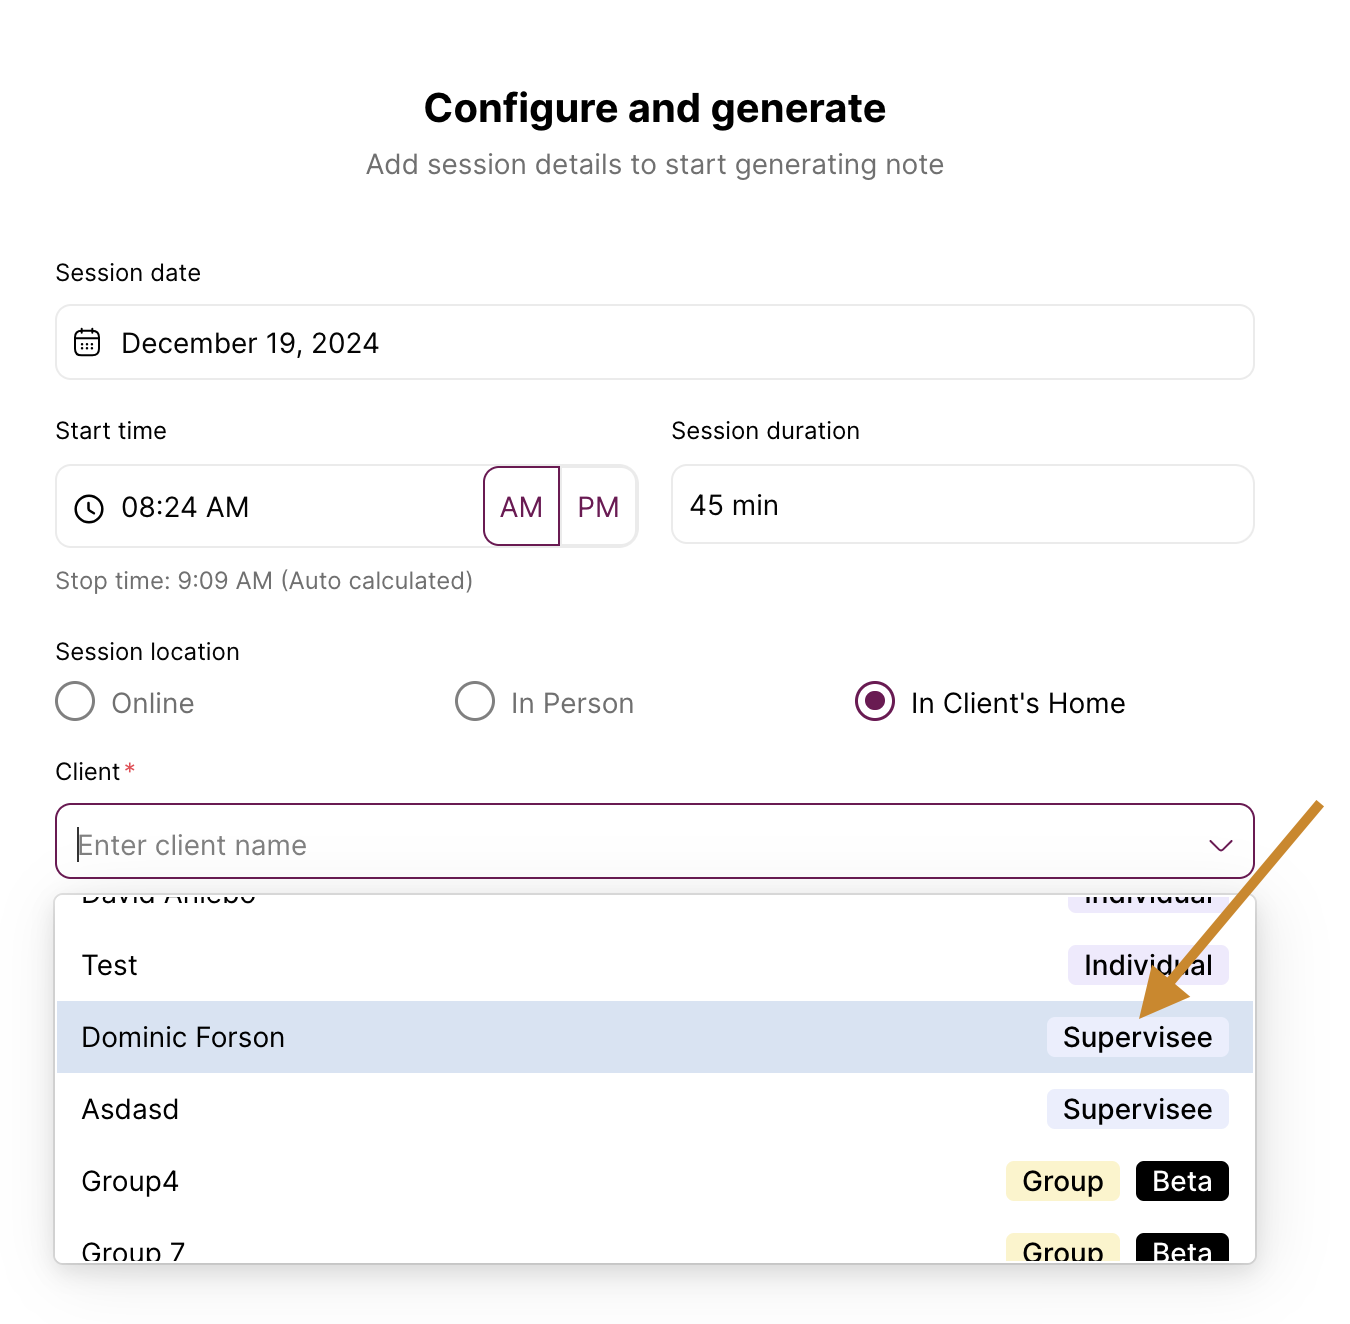Click the clock icon in Start time

pos(89,508)
